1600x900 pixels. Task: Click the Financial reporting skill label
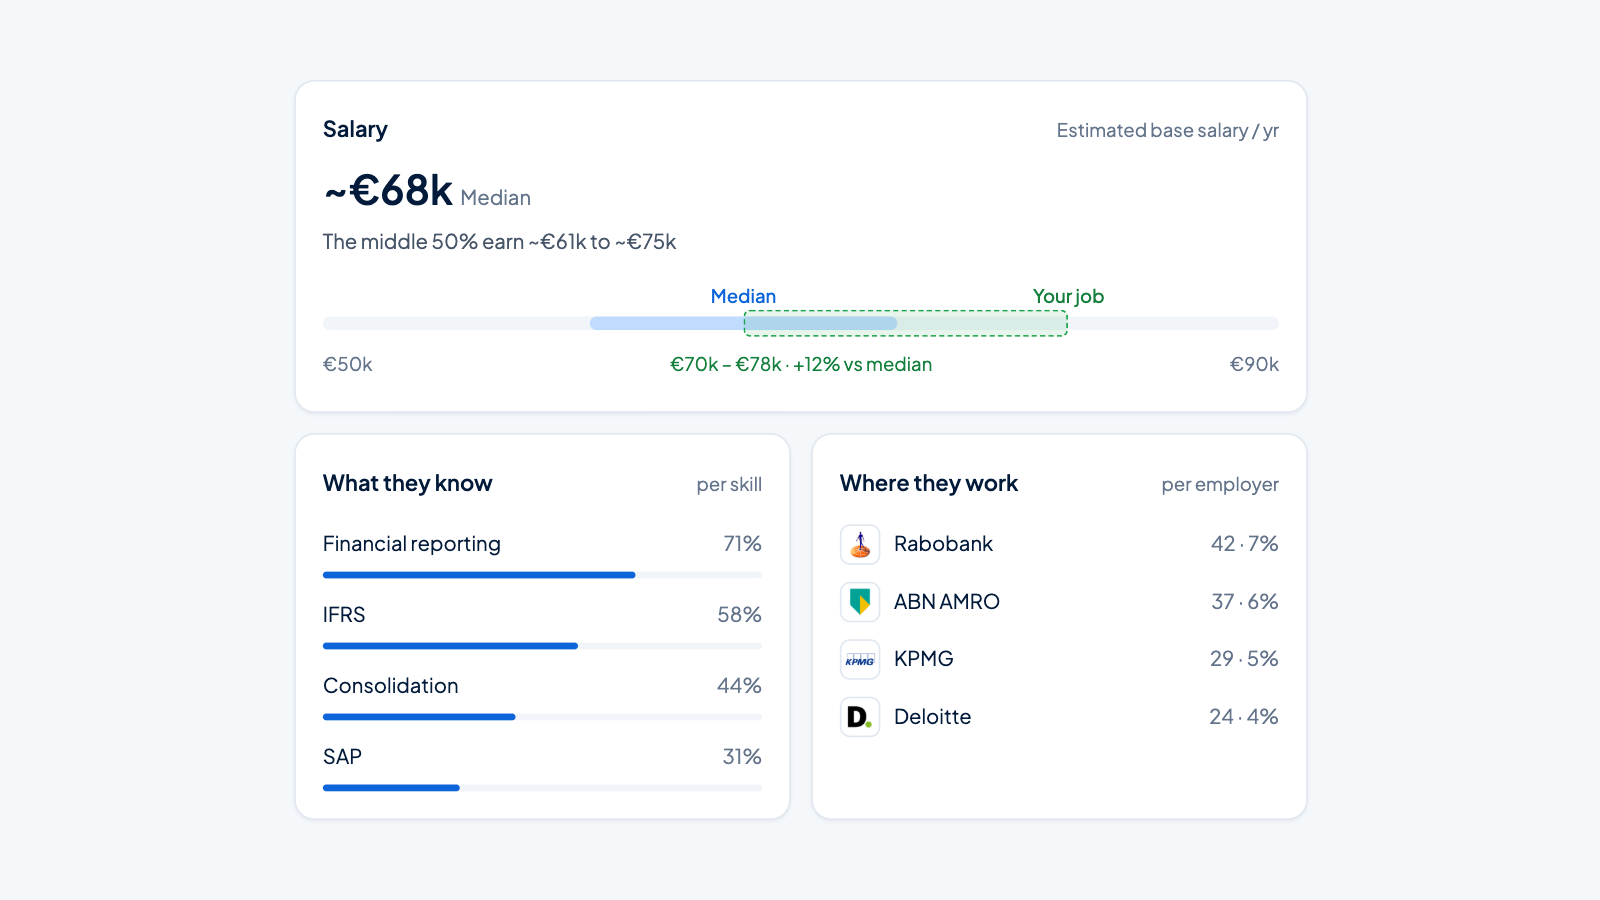click(x=412, y=544)
